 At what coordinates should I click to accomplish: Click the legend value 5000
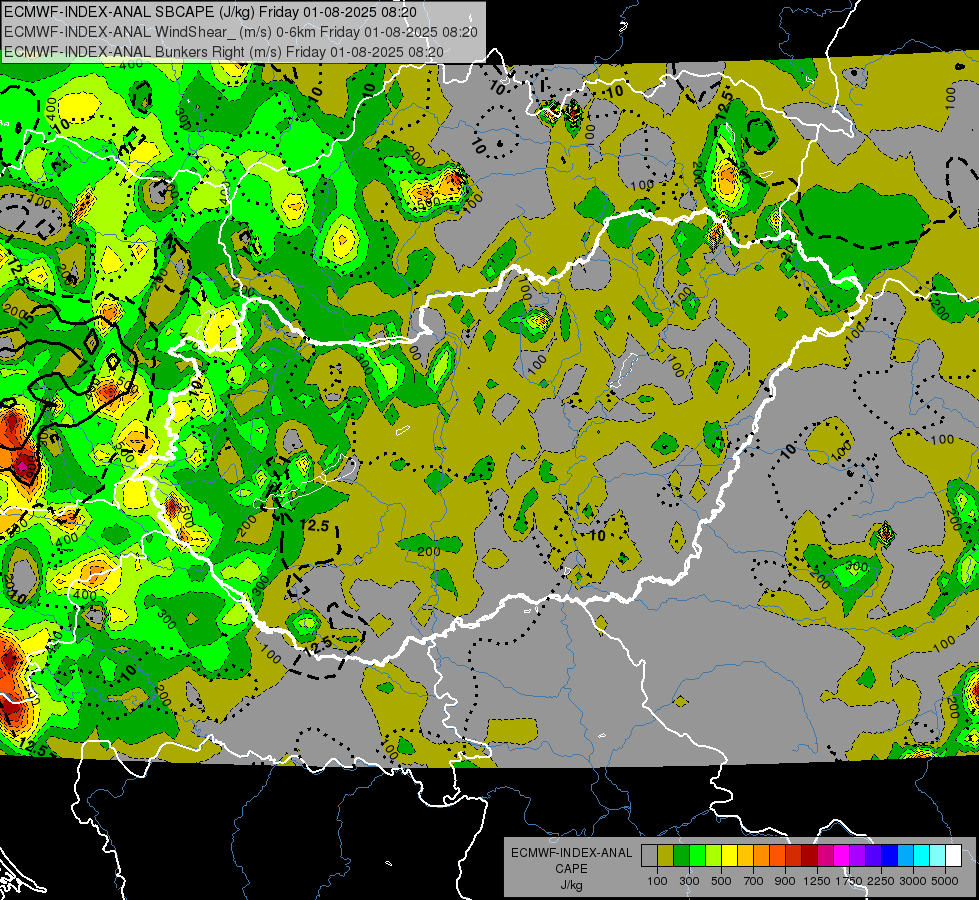(945, 881)
